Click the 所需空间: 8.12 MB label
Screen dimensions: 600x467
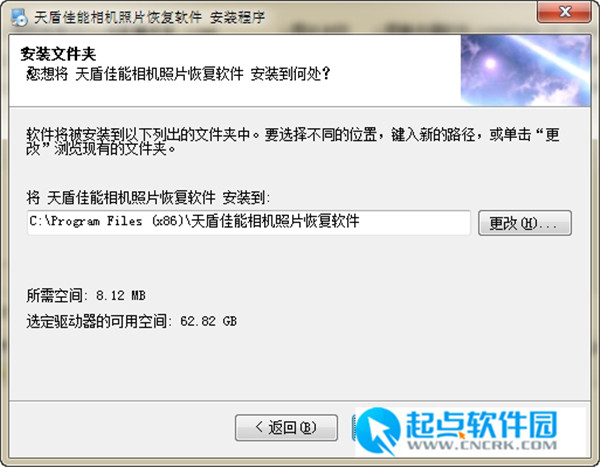click(86, 295)
